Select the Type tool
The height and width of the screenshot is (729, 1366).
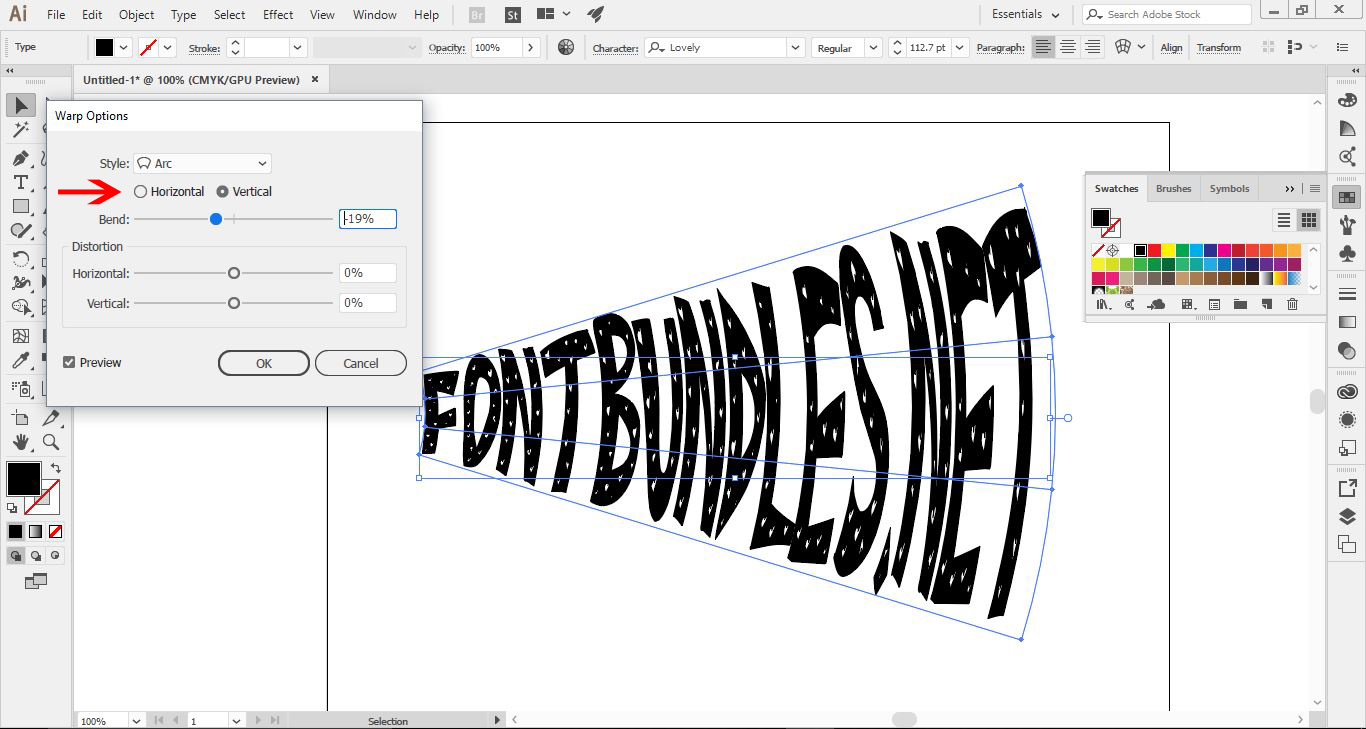[21, 182]
